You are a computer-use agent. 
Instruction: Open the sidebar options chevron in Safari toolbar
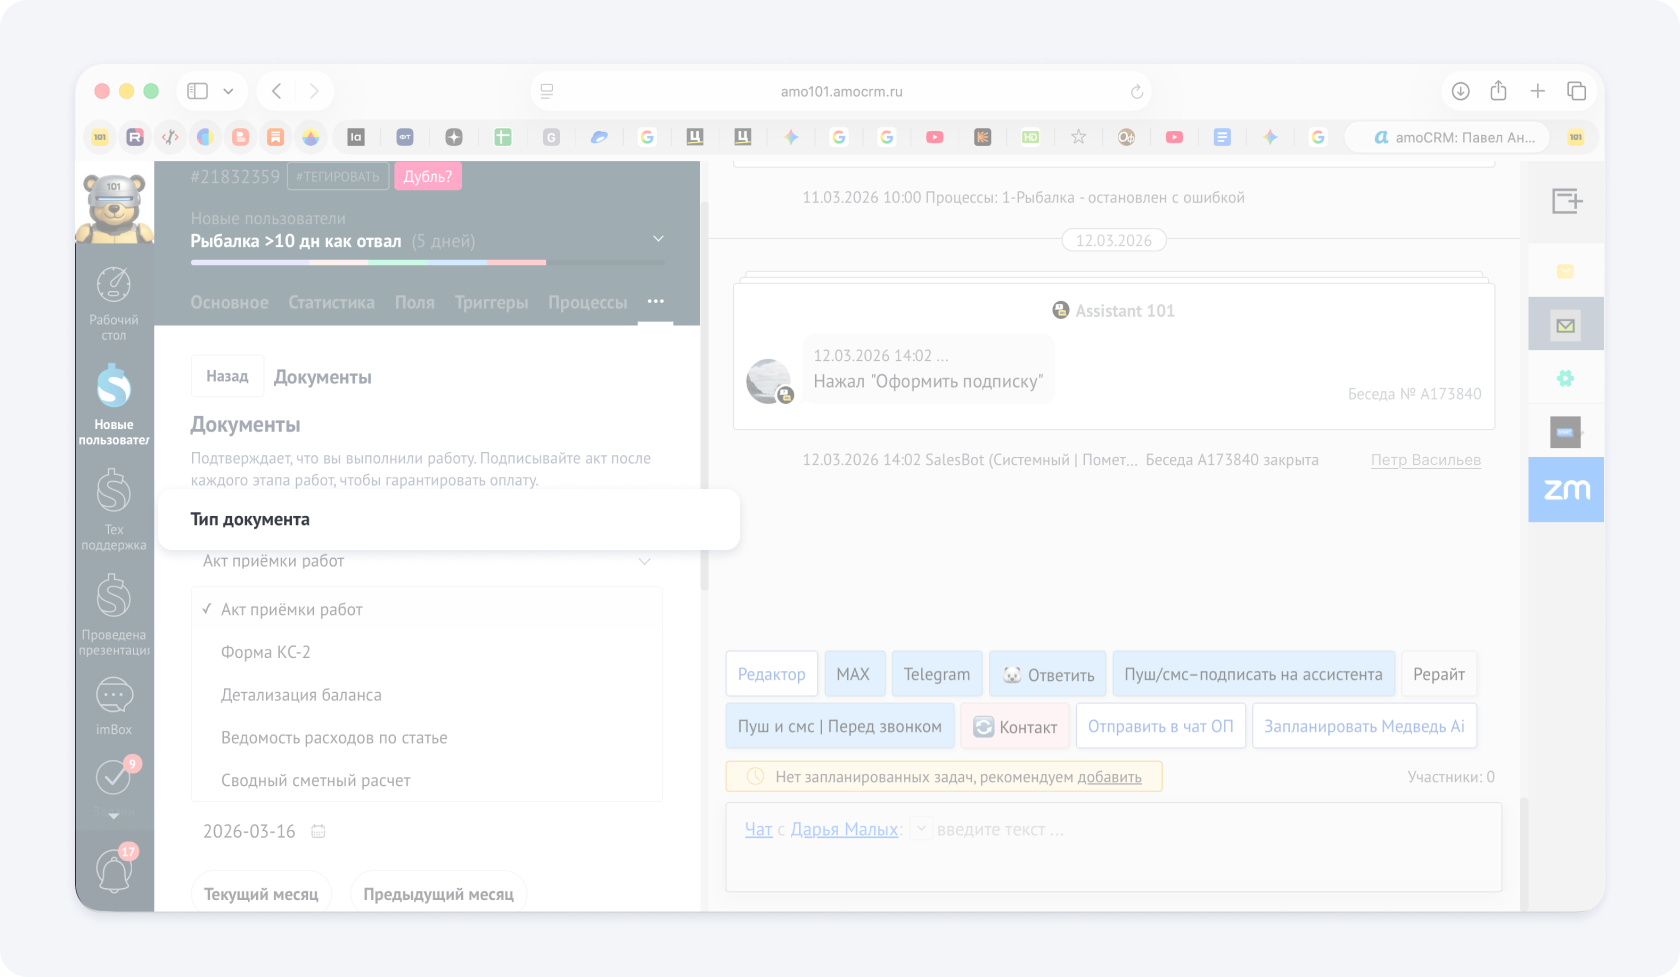click(x=228, y=91)
